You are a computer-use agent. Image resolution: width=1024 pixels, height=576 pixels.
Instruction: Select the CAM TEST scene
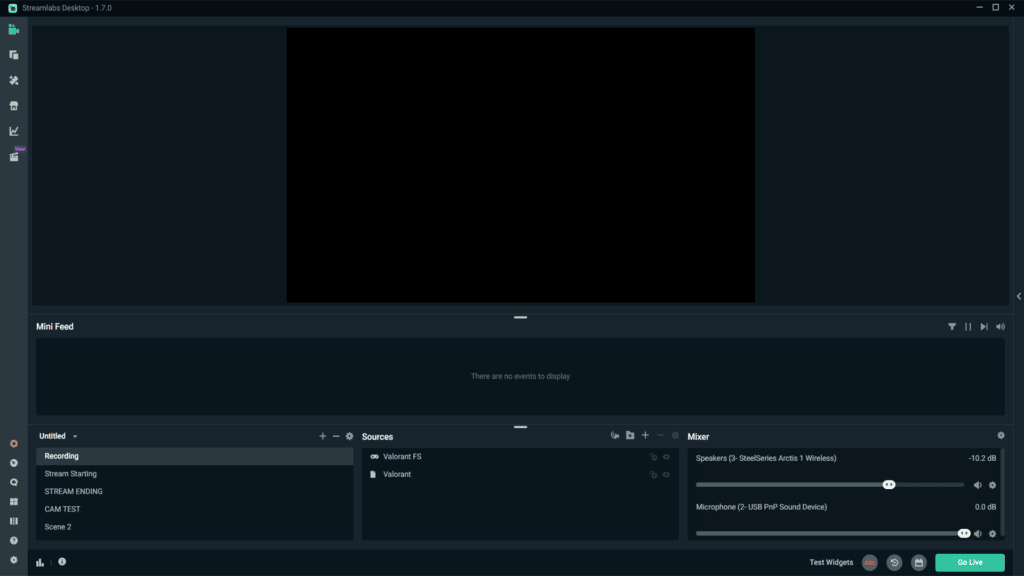pyautogui.click(x=62, y=509)
